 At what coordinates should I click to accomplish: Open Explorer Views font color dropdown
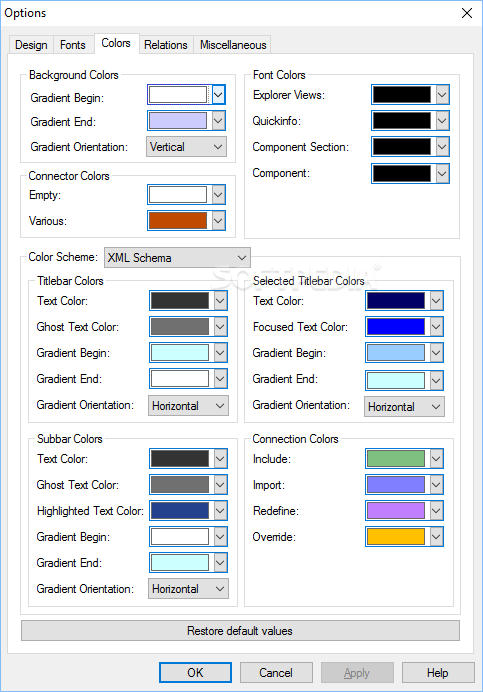click(442, 94)
